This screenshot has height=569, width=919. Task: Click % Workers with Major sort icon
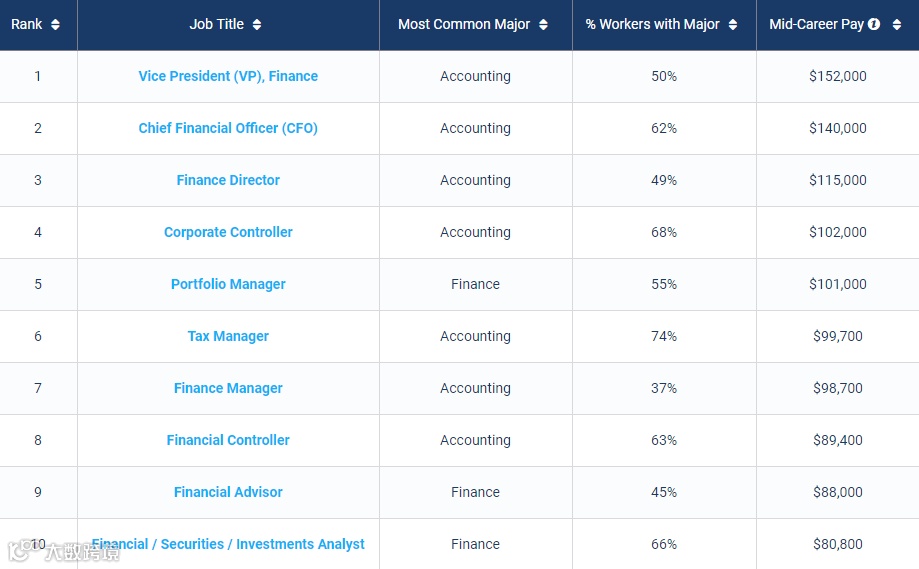733,25
